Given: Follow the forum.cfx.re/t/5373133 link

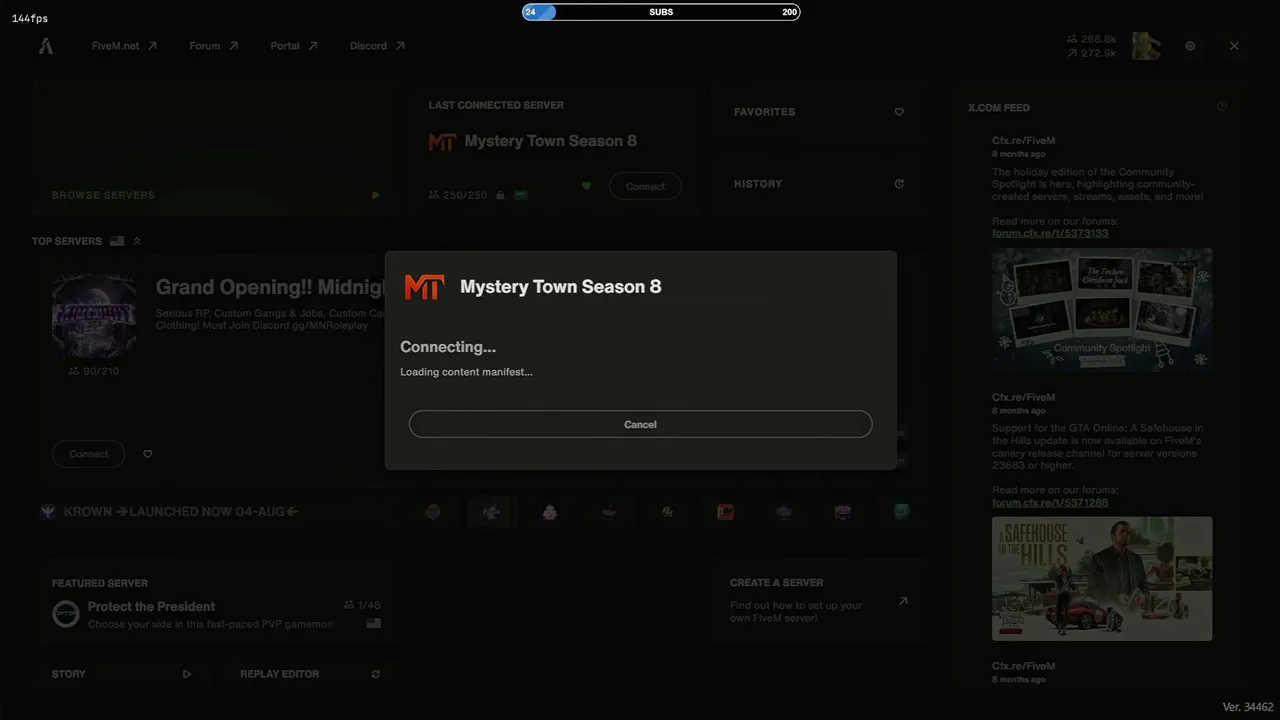Looking at the screenshot, I should coord(1050,233).
